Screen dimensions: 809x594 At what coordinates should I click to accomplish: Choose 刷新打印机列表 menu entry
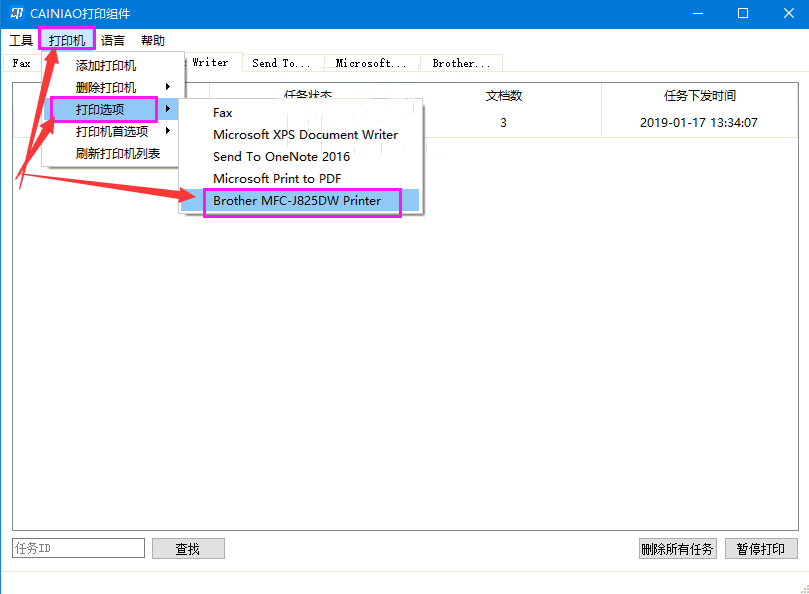(118, 153)
